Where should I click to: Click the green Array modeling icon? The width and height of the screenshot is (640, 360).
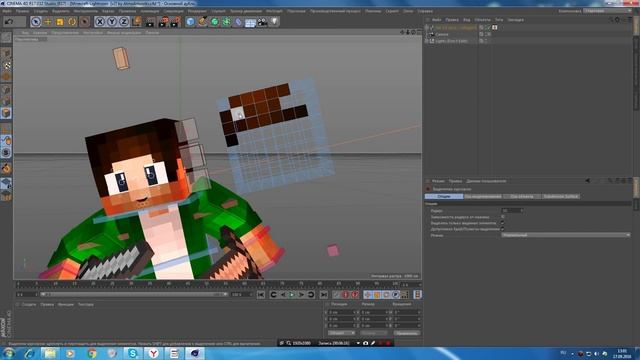226,22
